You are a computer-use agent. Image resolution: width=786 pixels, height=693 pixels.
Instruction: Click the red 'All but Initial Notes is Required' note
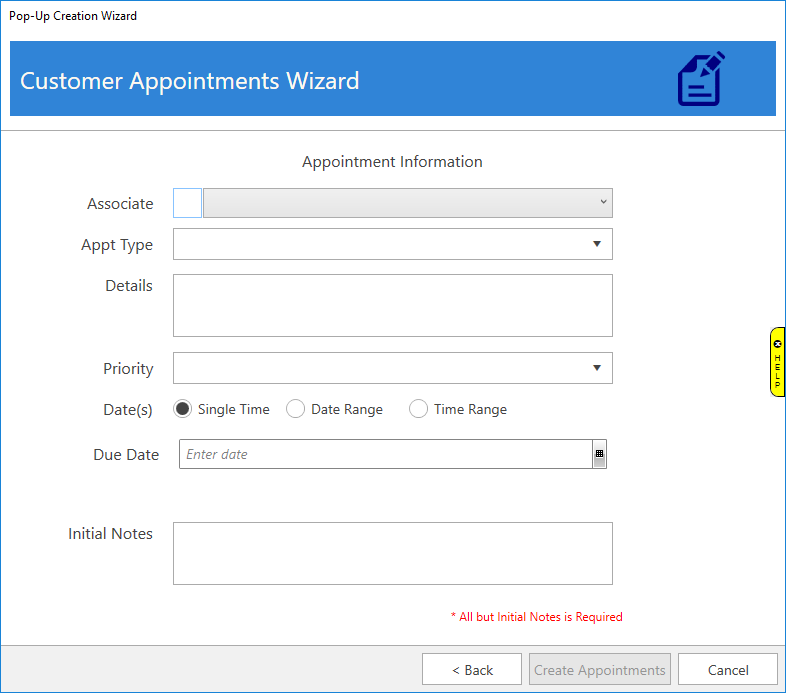click(x=536, y=617)
